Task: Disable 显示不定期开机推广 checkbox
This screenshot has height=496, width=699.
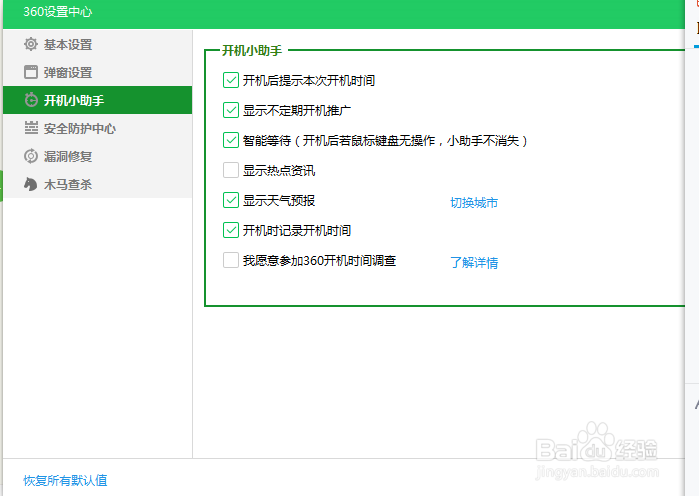Action: point(231,110)
